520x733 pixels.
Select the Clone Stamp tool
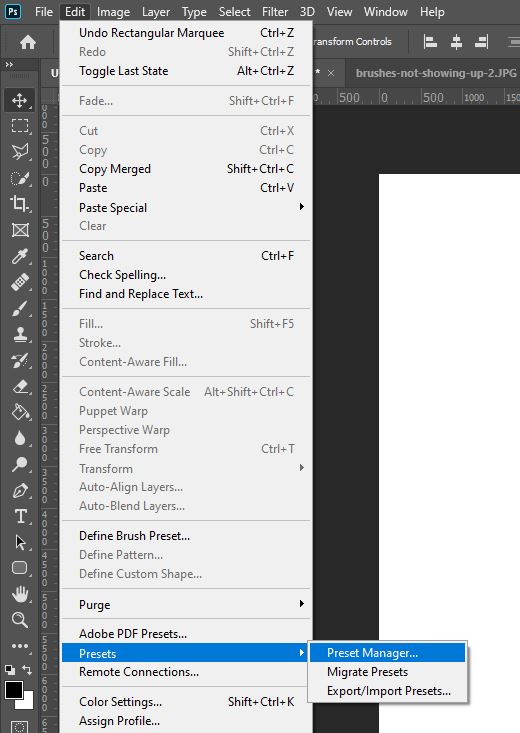coord(20,334)
